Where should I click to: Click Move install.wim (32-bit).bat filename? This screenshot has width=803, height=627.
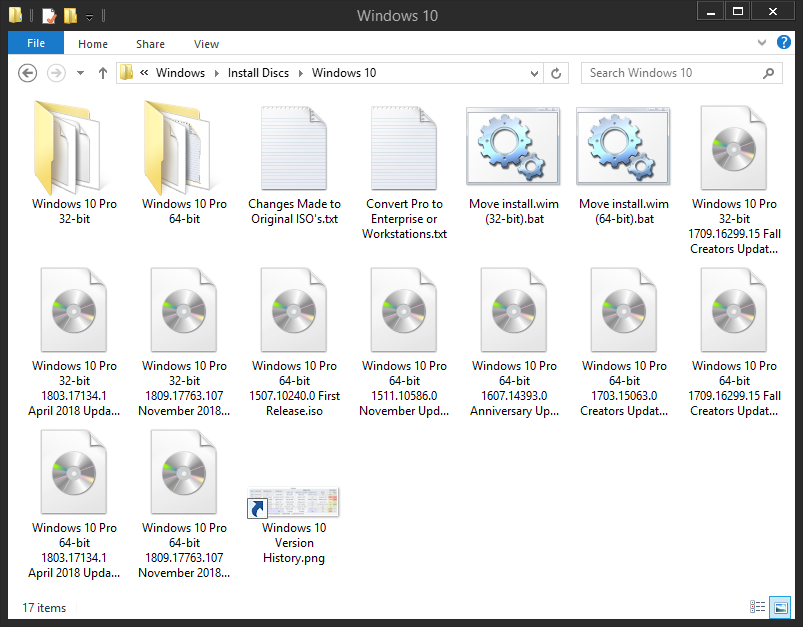[x=514, y=211]
